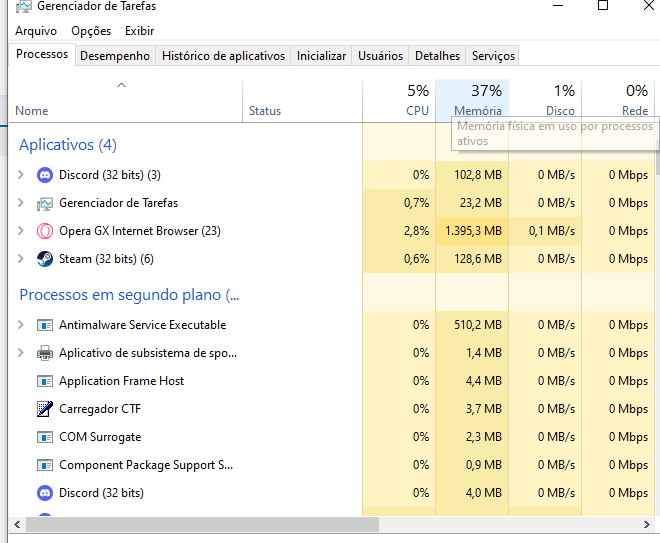
Task: Click the background Discord (32 bits) icon
Action: click(45, 493)
